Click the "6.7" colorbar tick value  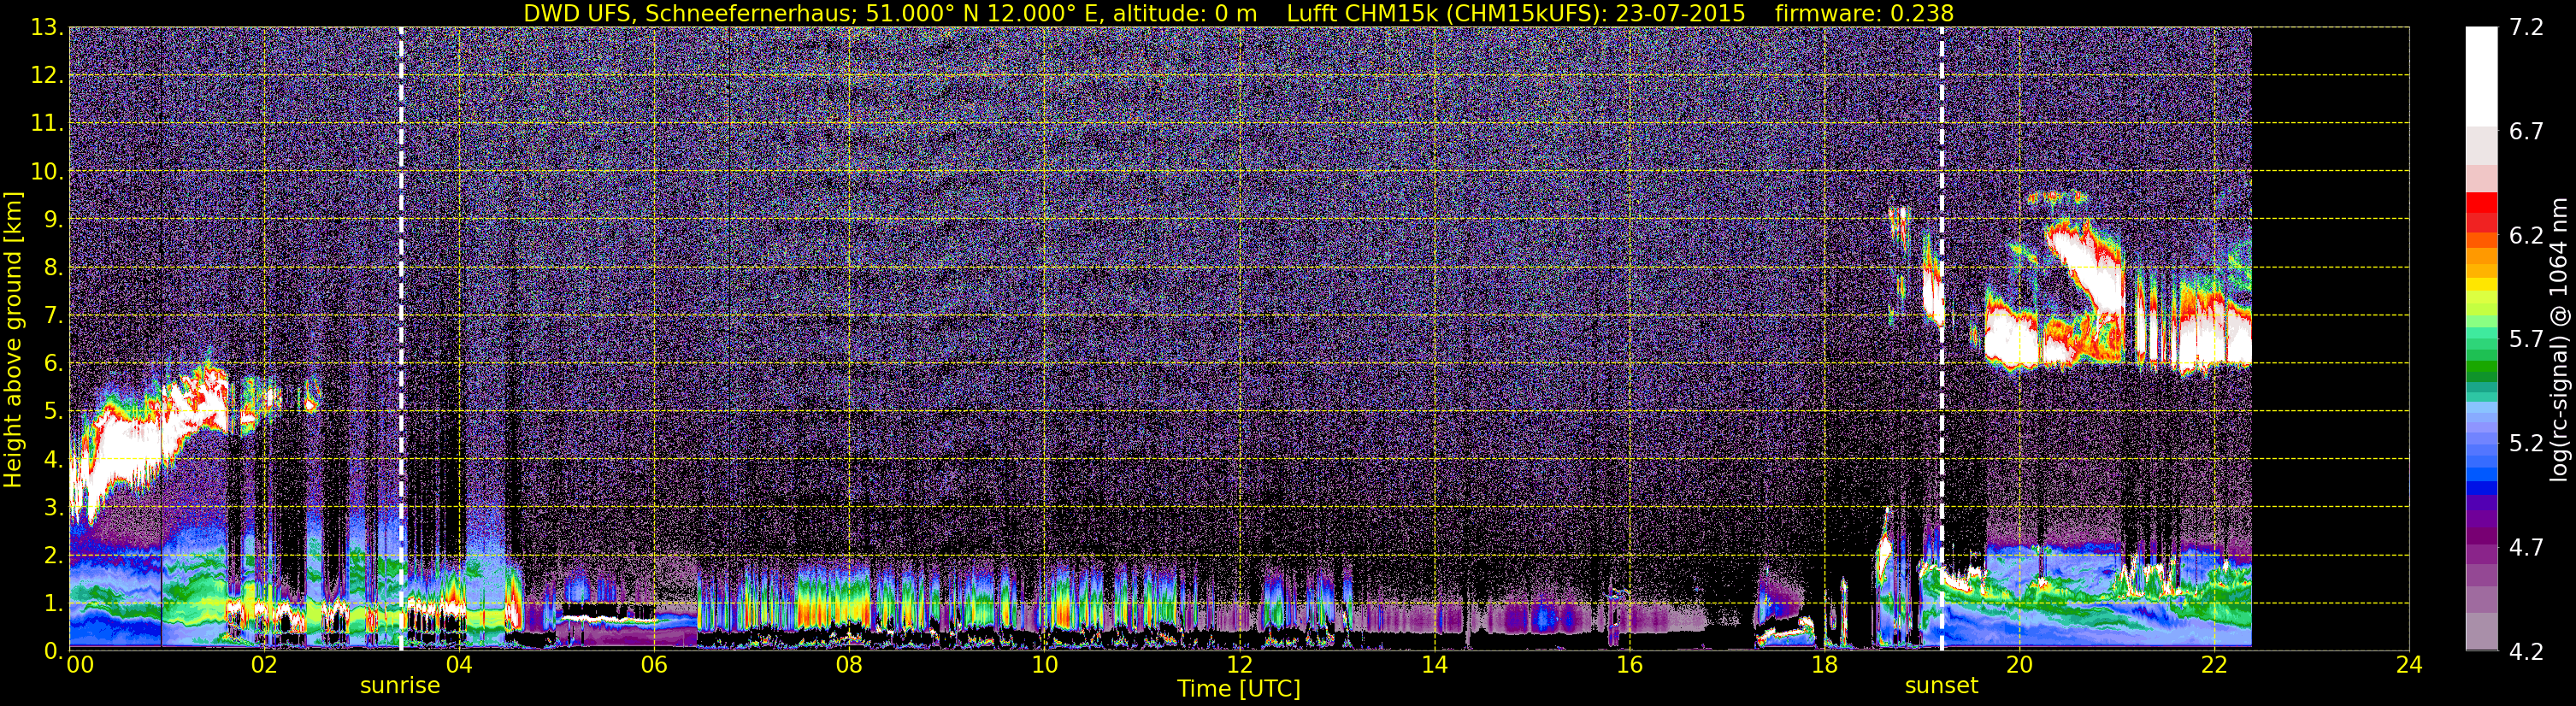(2526, 132)
